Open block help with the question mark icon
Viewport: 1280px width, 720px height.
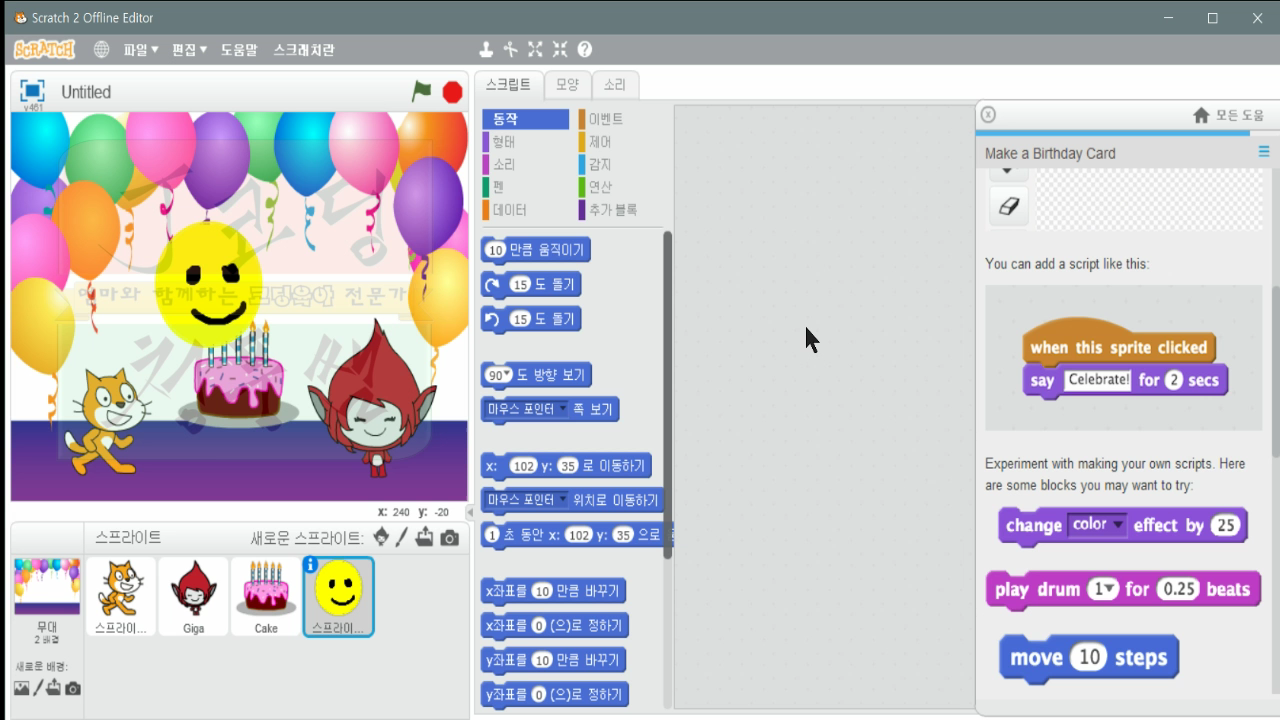click(586, 48)
